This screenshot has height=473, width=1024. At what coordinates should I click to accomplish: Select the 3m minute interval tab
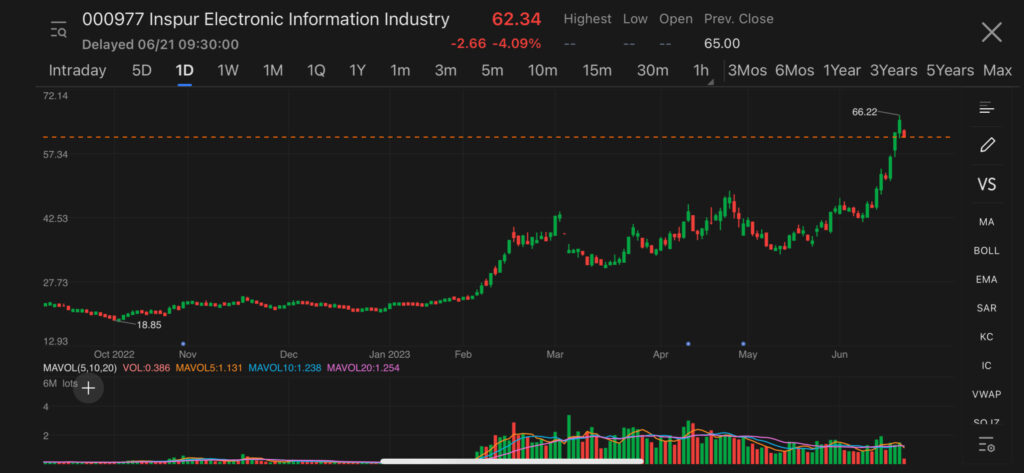point(445,71)
